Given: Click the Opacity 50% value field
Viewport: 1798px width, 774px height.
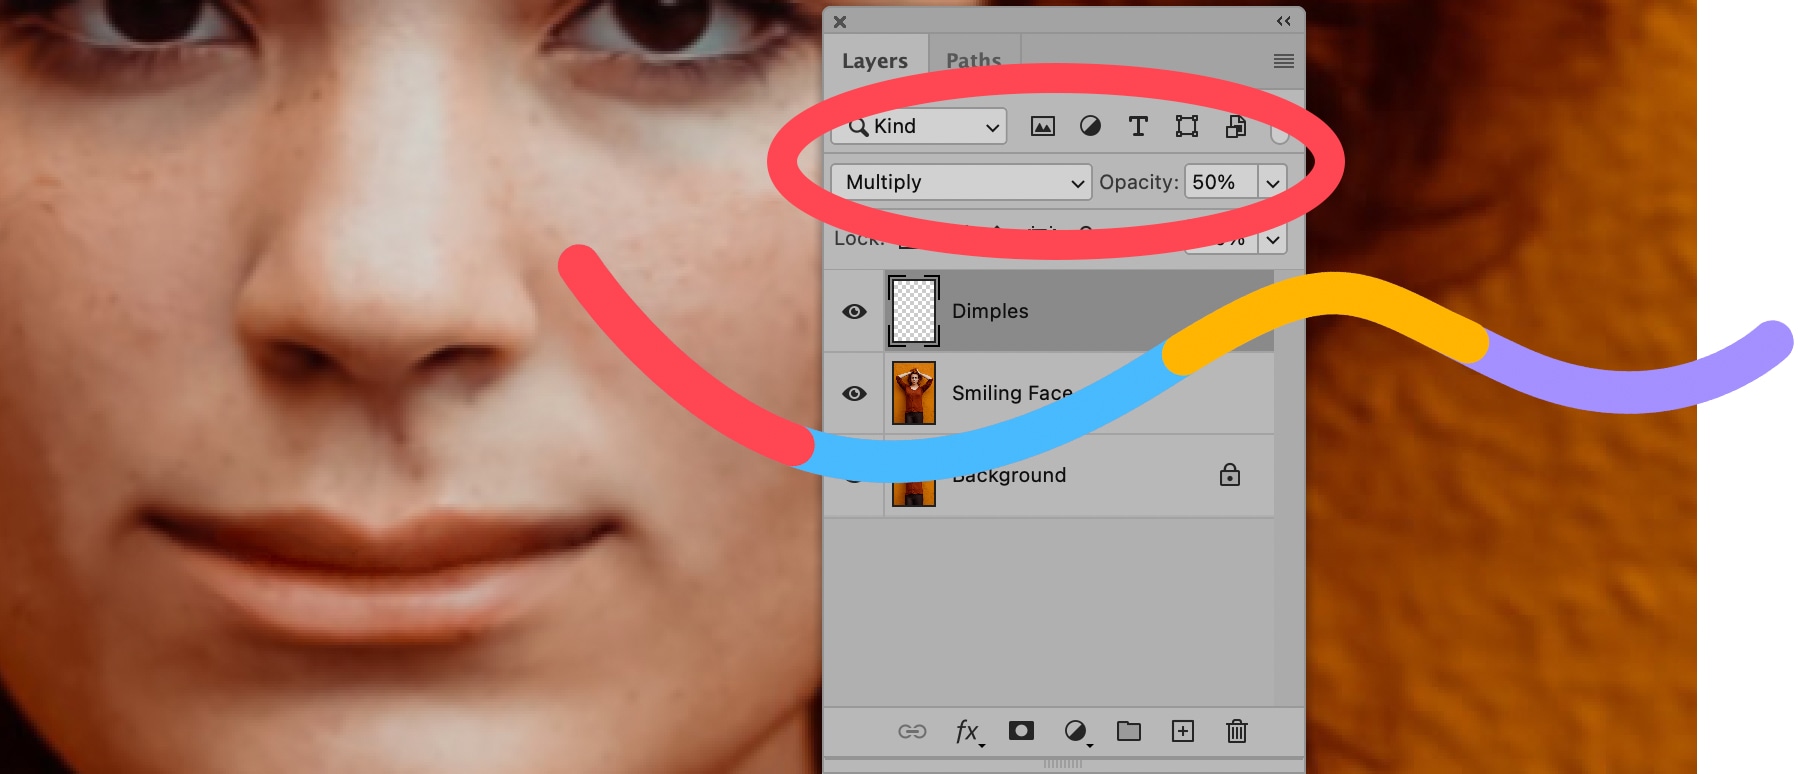Looking at the screenshot, I should 1220,182.
